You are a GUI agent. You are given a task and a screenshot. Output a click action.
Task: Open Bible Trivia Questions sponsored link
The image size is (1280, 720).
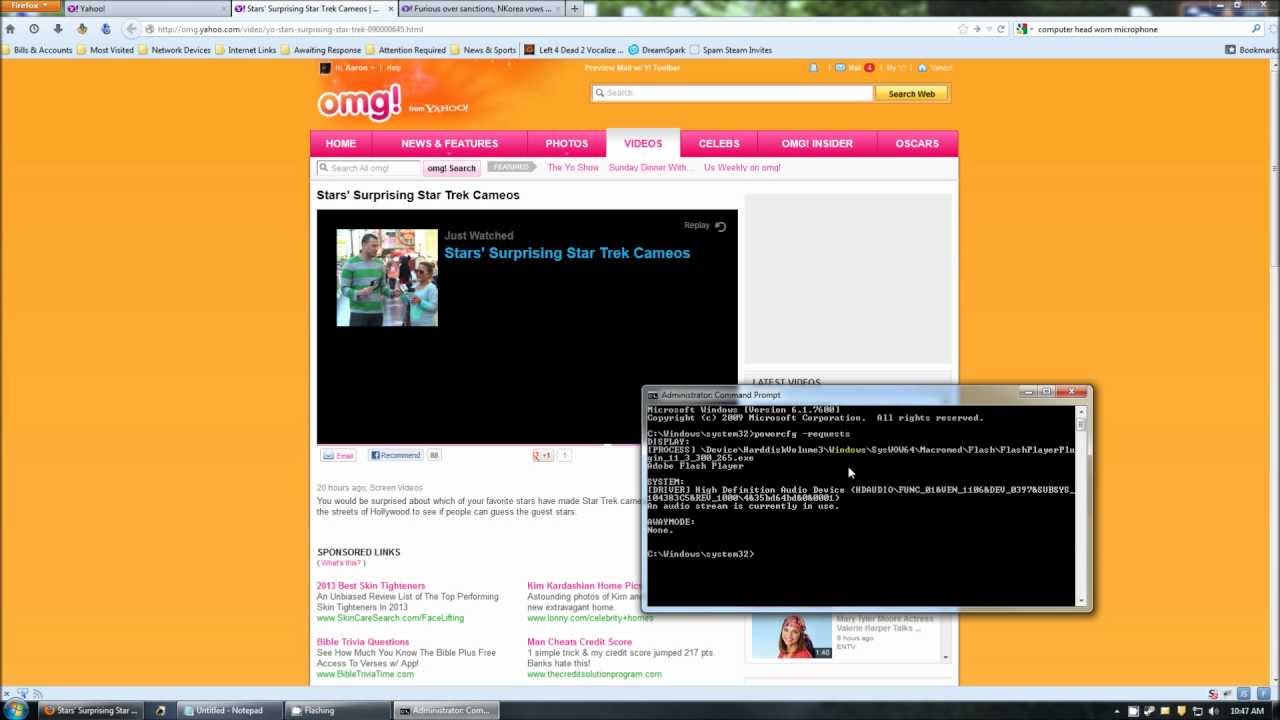pos(363,642)
